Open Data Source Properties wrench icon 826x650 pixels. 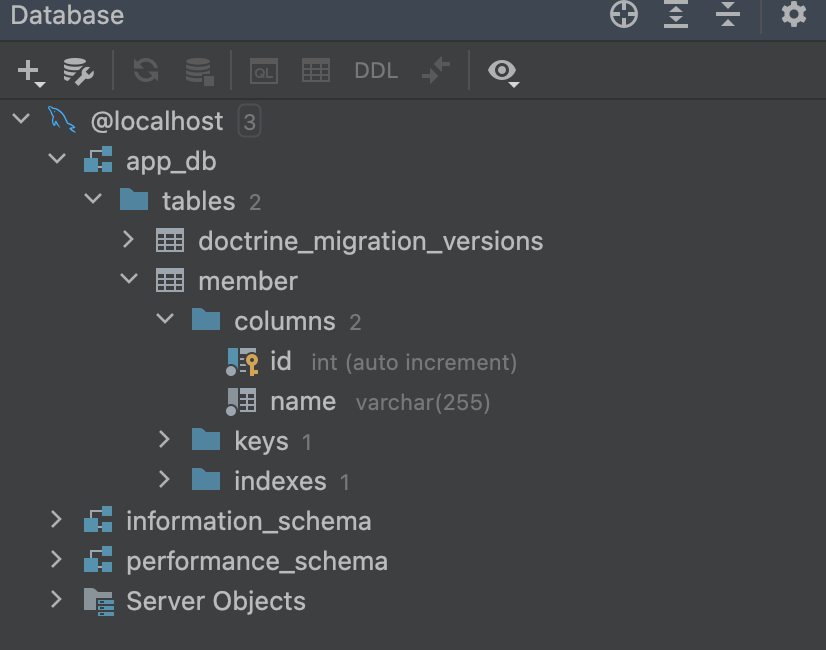tap(78, 71)
